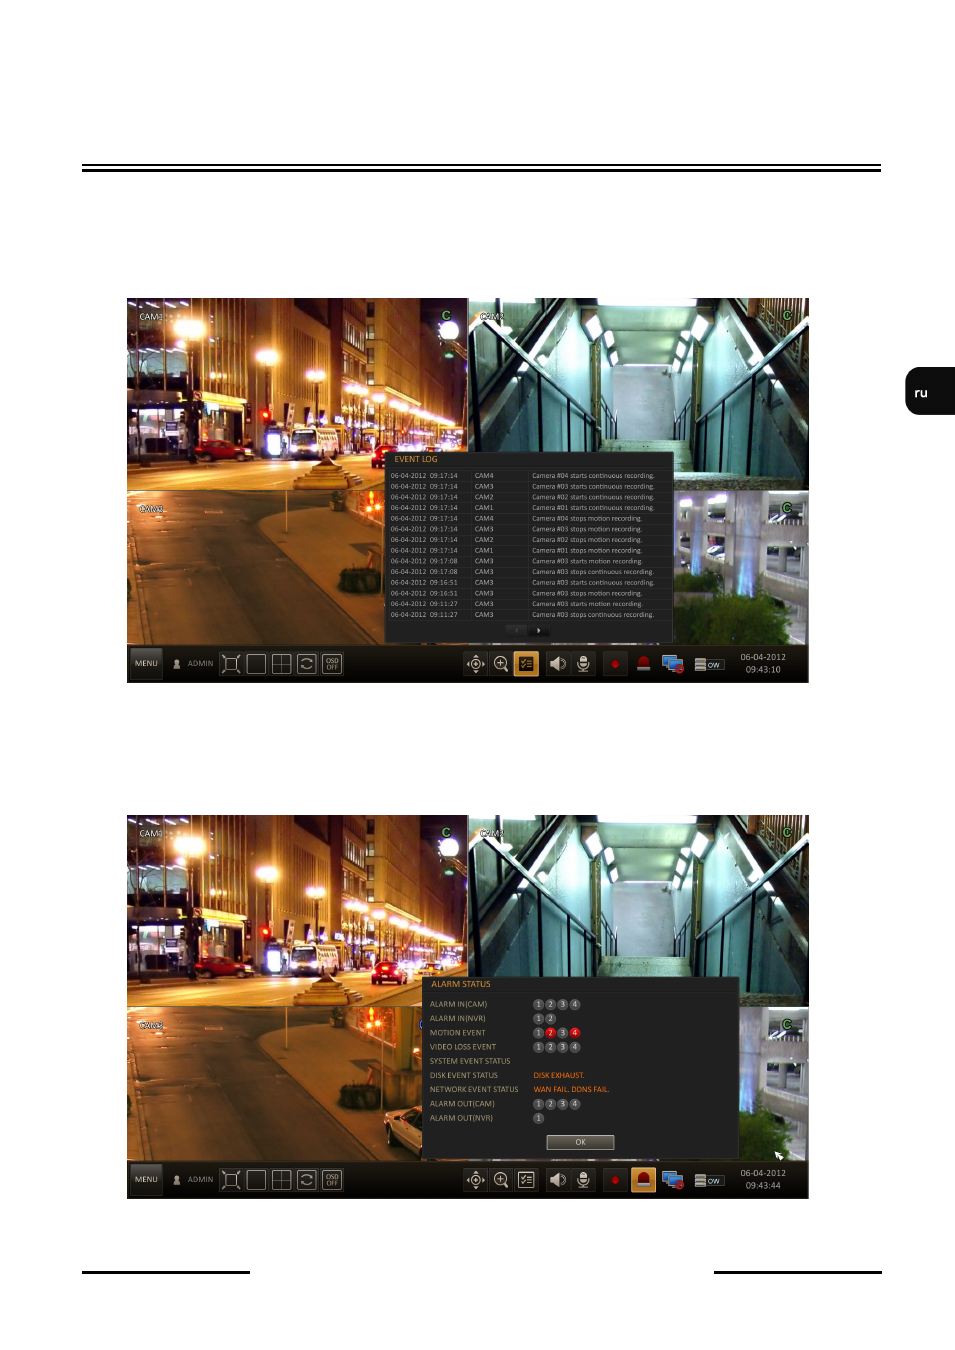The width and height of the screenshot is (955, 1350).
Task: Select single-channel layout icon on Event Log screen
Action: pyautogui.click(x=256, y=664)
